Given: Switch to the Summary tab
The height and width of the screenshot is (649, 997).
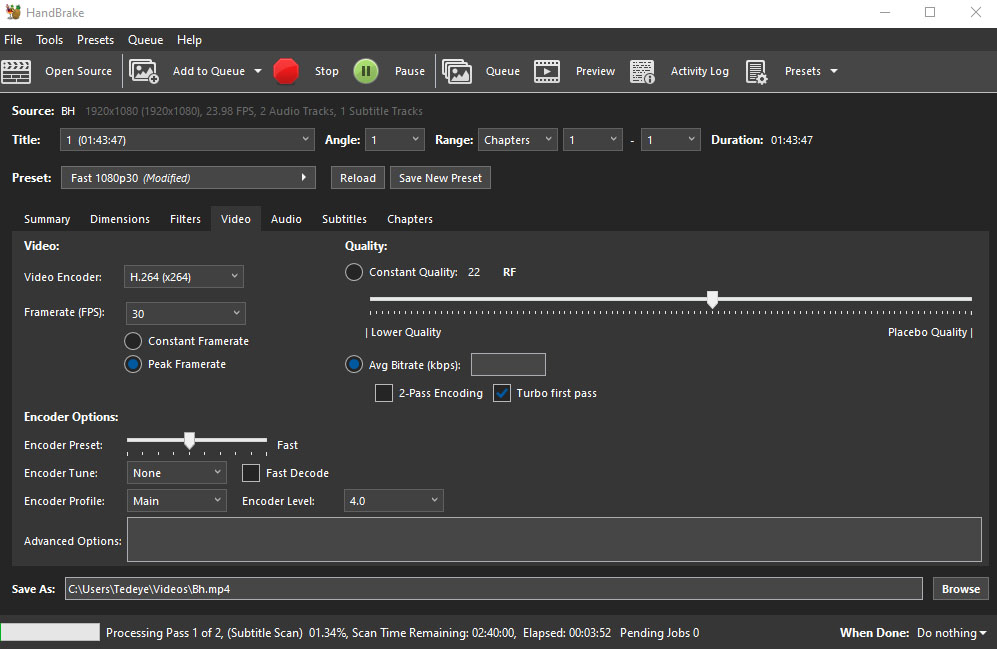Looking at the screenshot, I should 47,219.
